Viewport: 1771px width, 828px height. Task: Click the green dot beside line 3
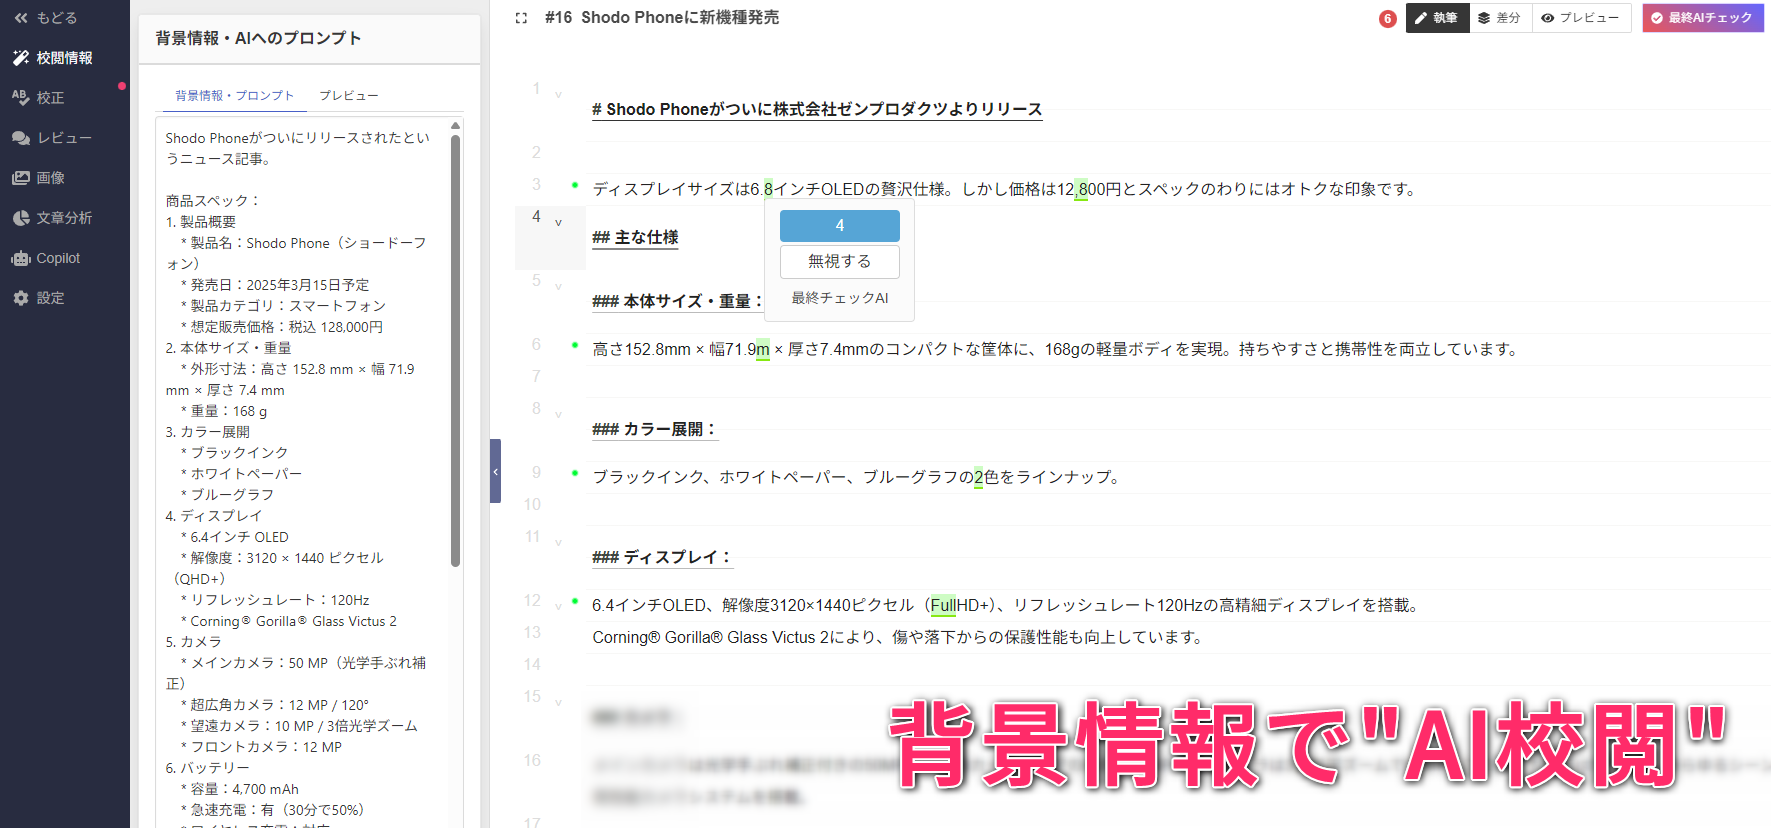click(x=575, y=185)
